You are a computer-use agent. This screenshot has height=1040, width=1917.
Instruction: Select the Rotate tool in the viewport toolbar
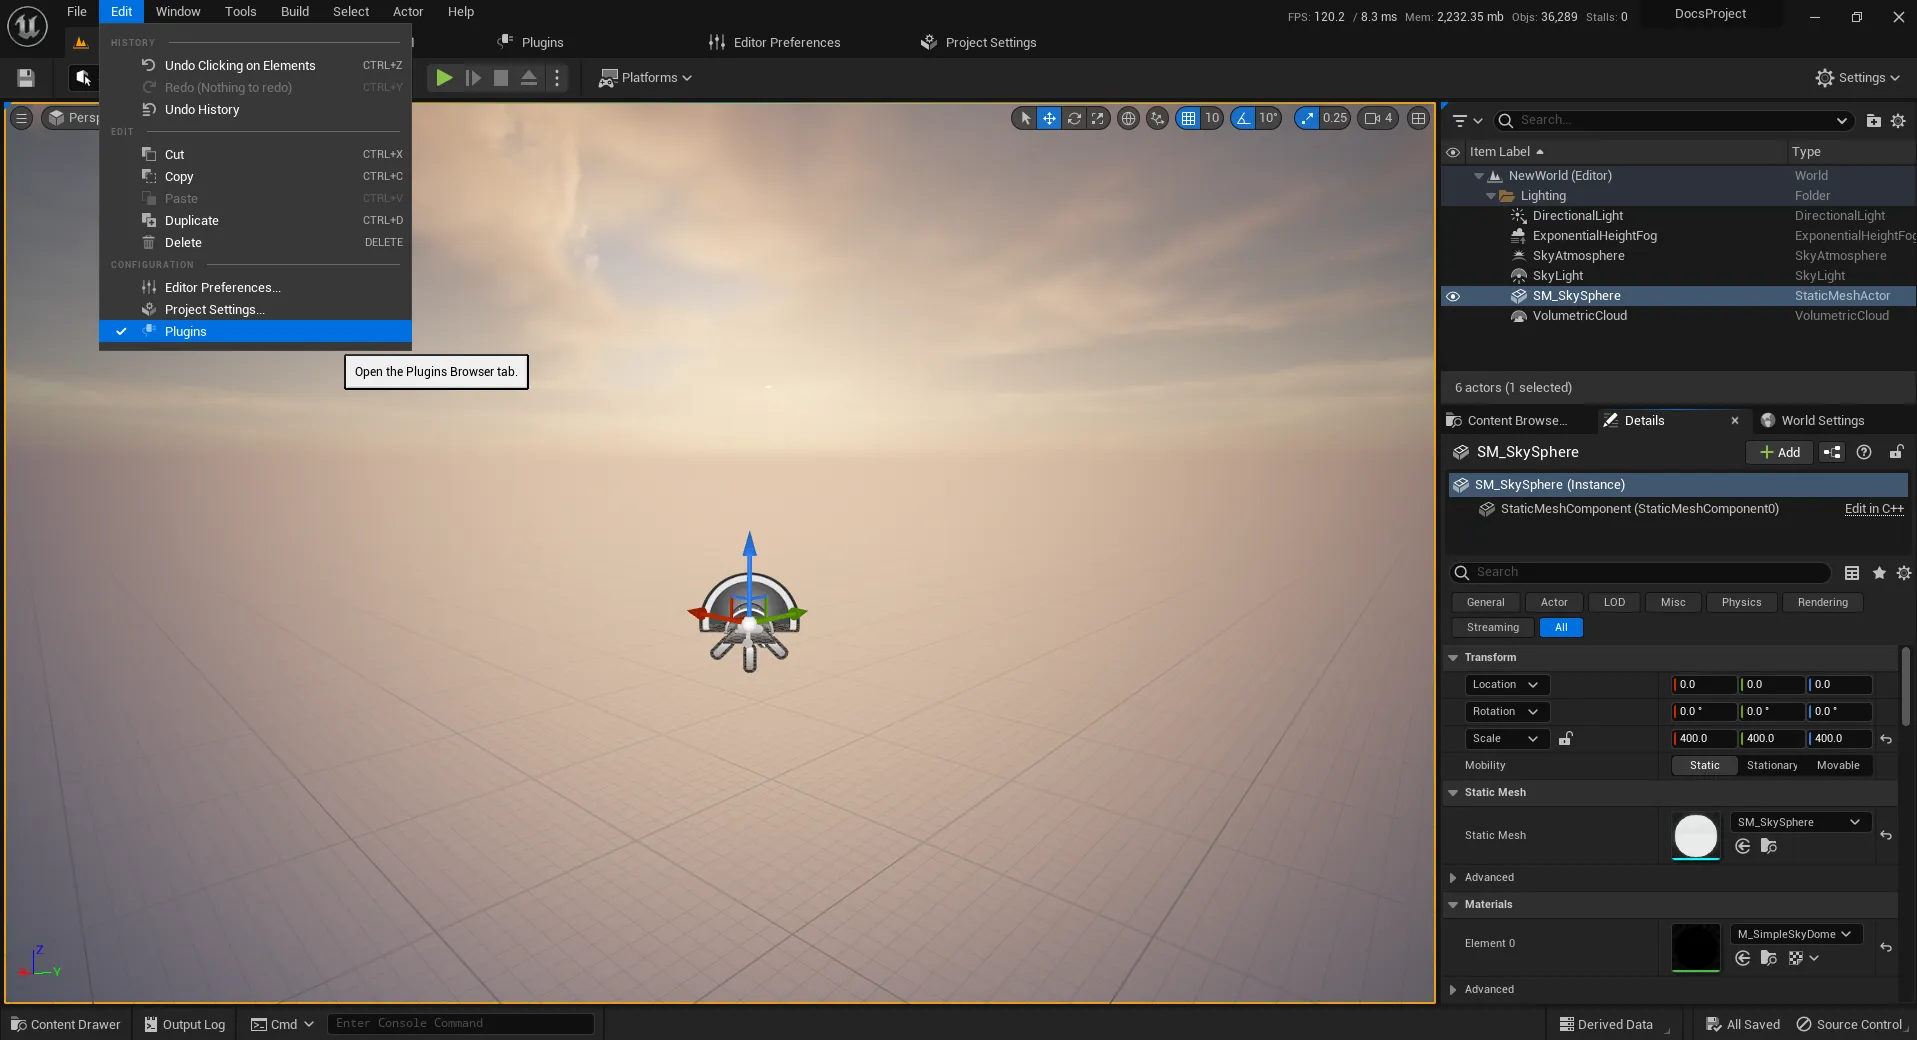[1074, 118]
